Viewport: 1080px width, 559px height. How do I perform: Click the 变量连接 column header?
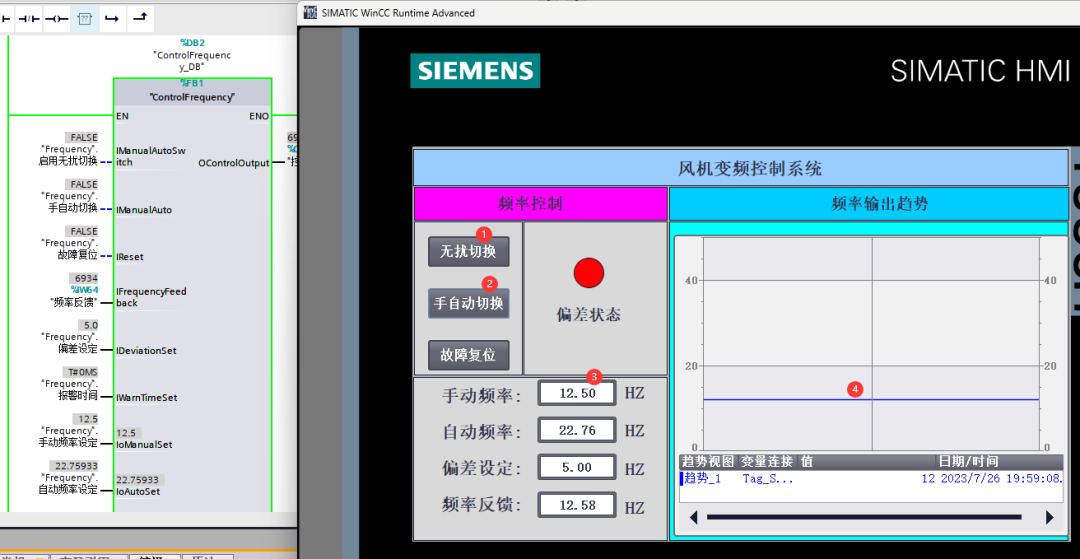[767, 461]
